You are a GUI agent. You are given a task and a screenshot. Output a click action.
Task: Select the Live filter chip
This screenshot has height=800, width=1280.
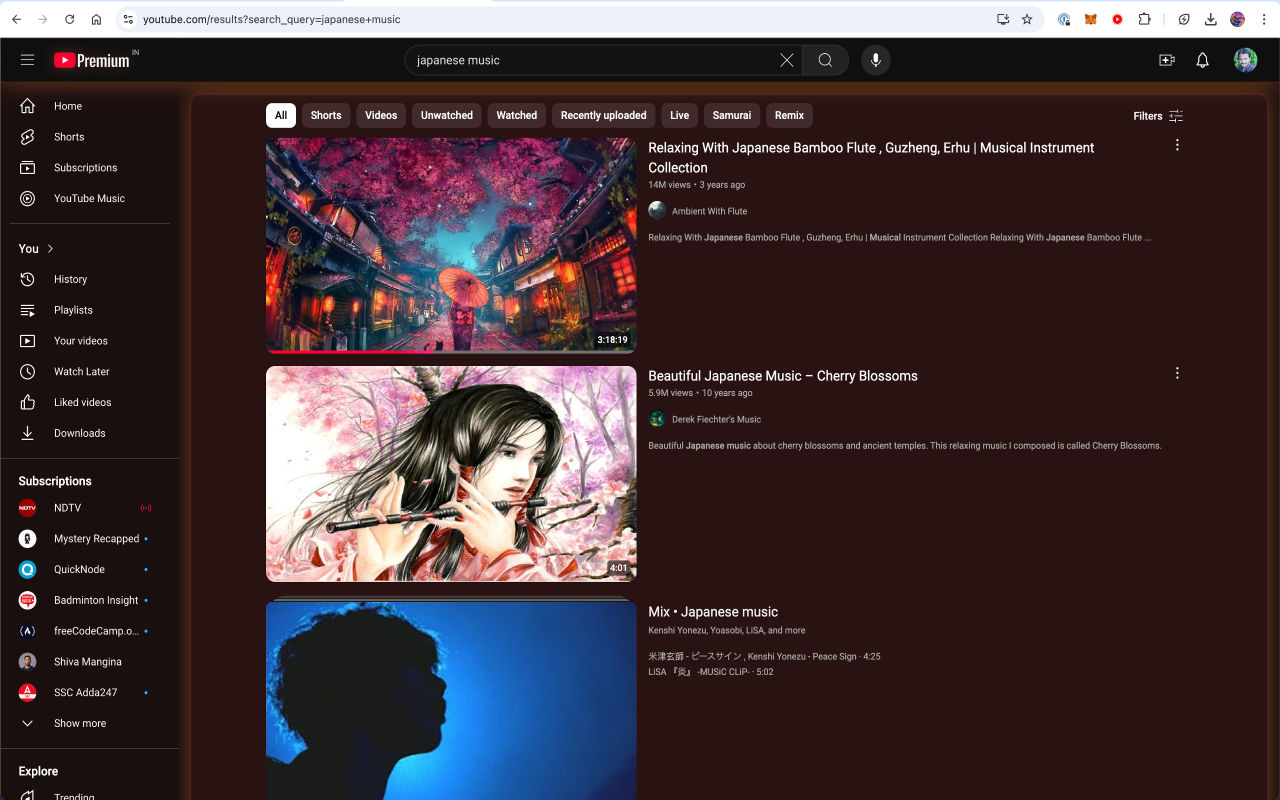[x=680, y=115]
